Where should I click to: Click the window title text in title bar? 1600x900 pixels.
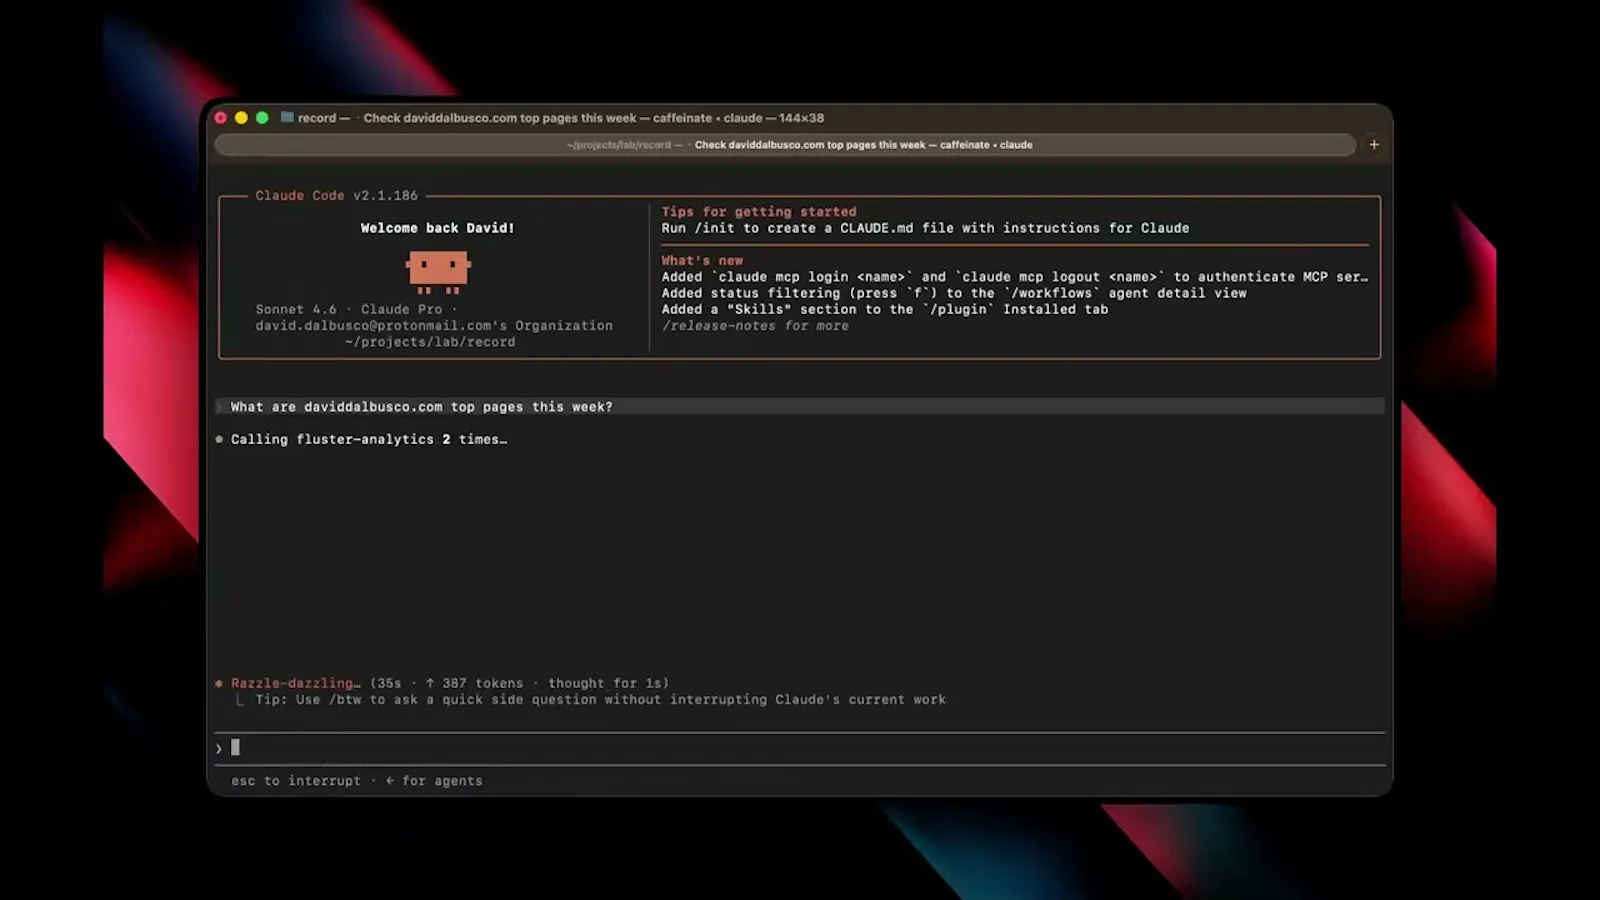click(x=561, y=118)
